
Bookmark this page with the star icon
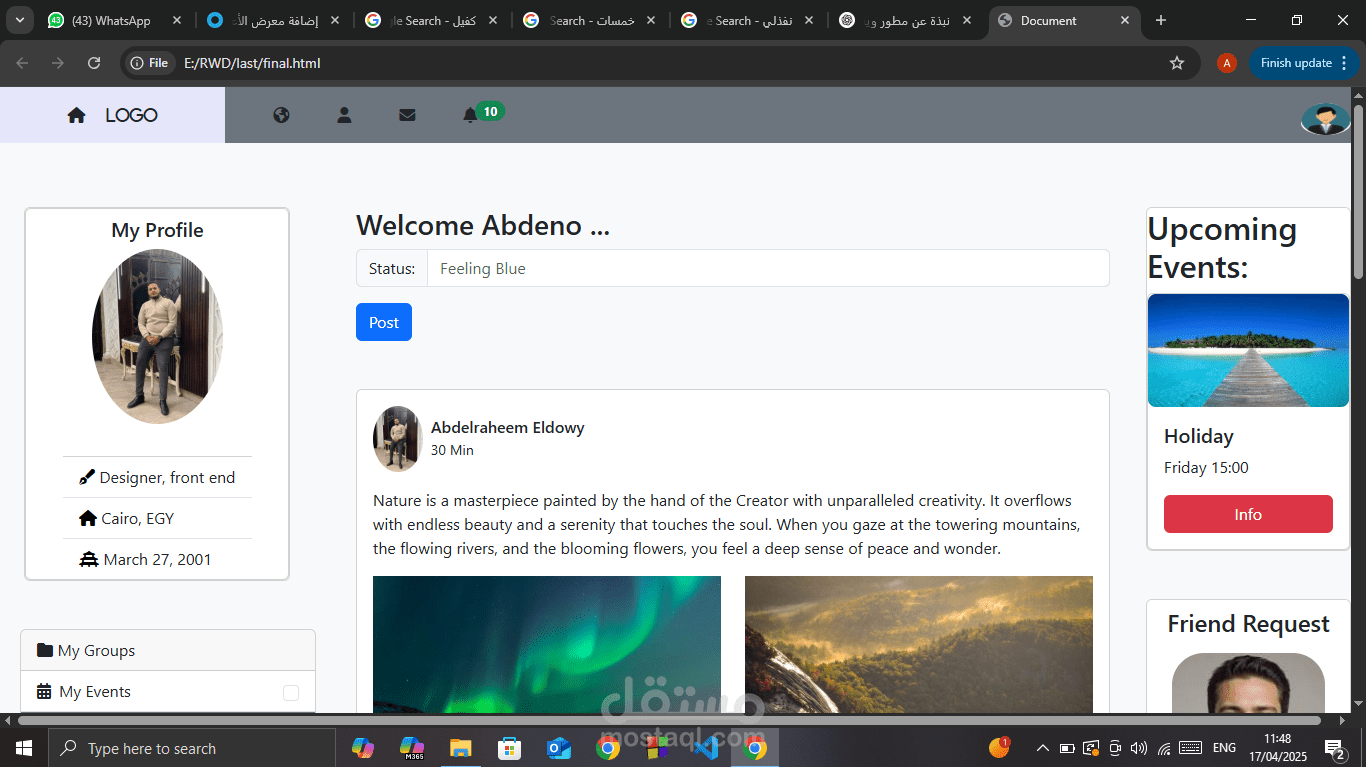click(x=1177, y=63)
